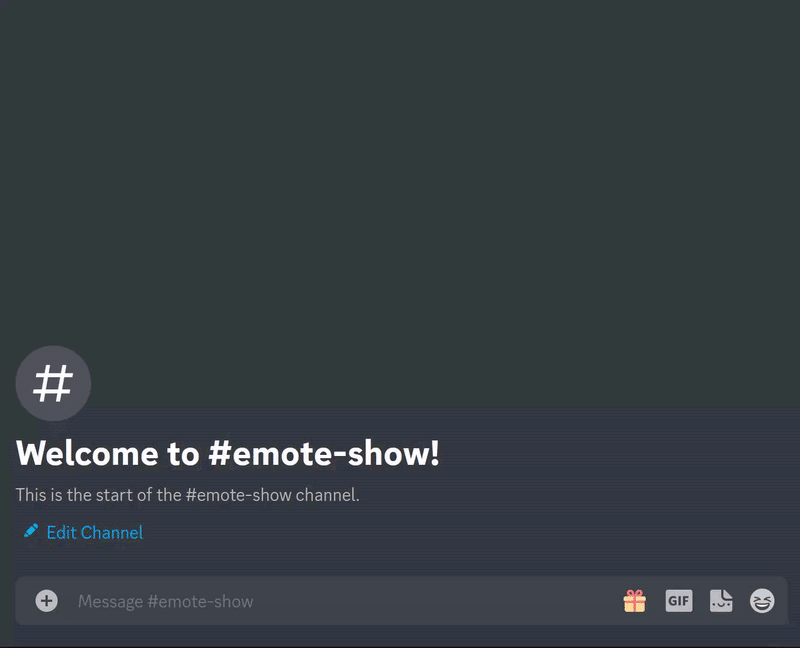This screenshot has width=800, height=648.
Task: Open the GIF picker
Action: (x=679, y=601)
